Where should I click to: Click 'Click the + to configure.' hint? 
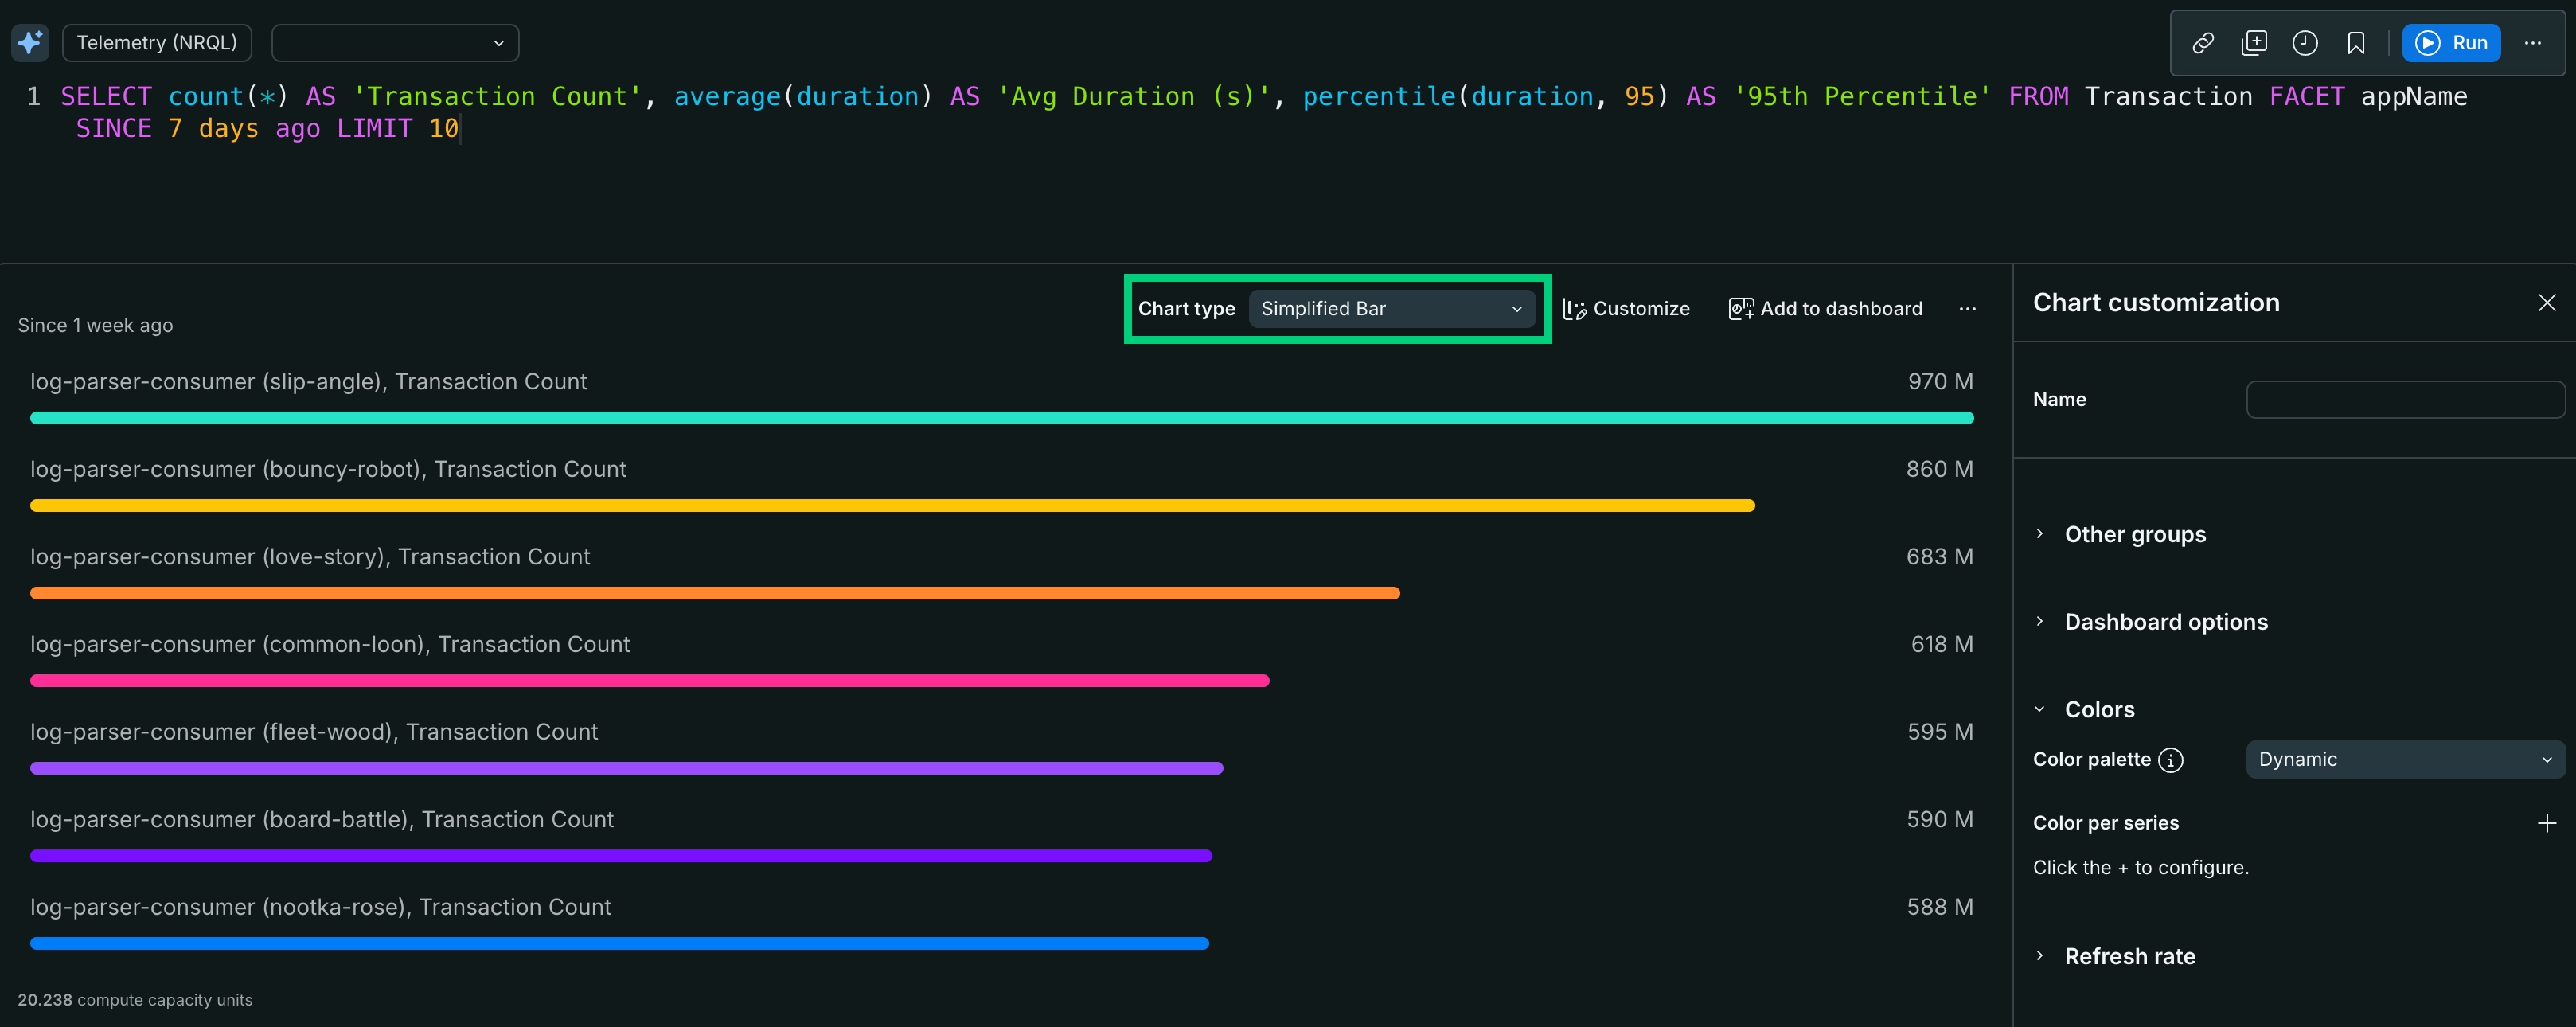pyautogui.click(x=2140, y=868)
